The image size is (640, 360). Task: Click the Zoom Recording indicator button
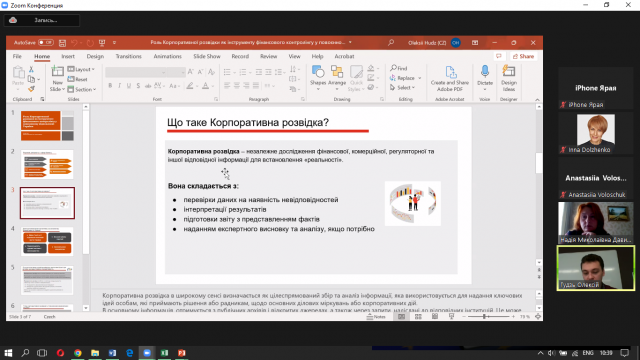click(x=42, y=20)
